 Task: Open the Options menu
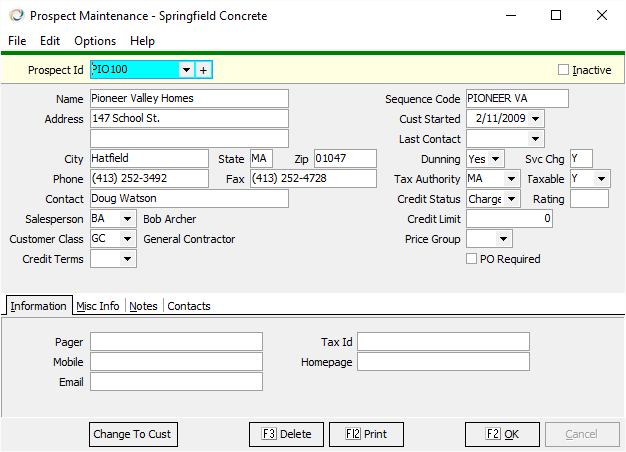point(95,41)
